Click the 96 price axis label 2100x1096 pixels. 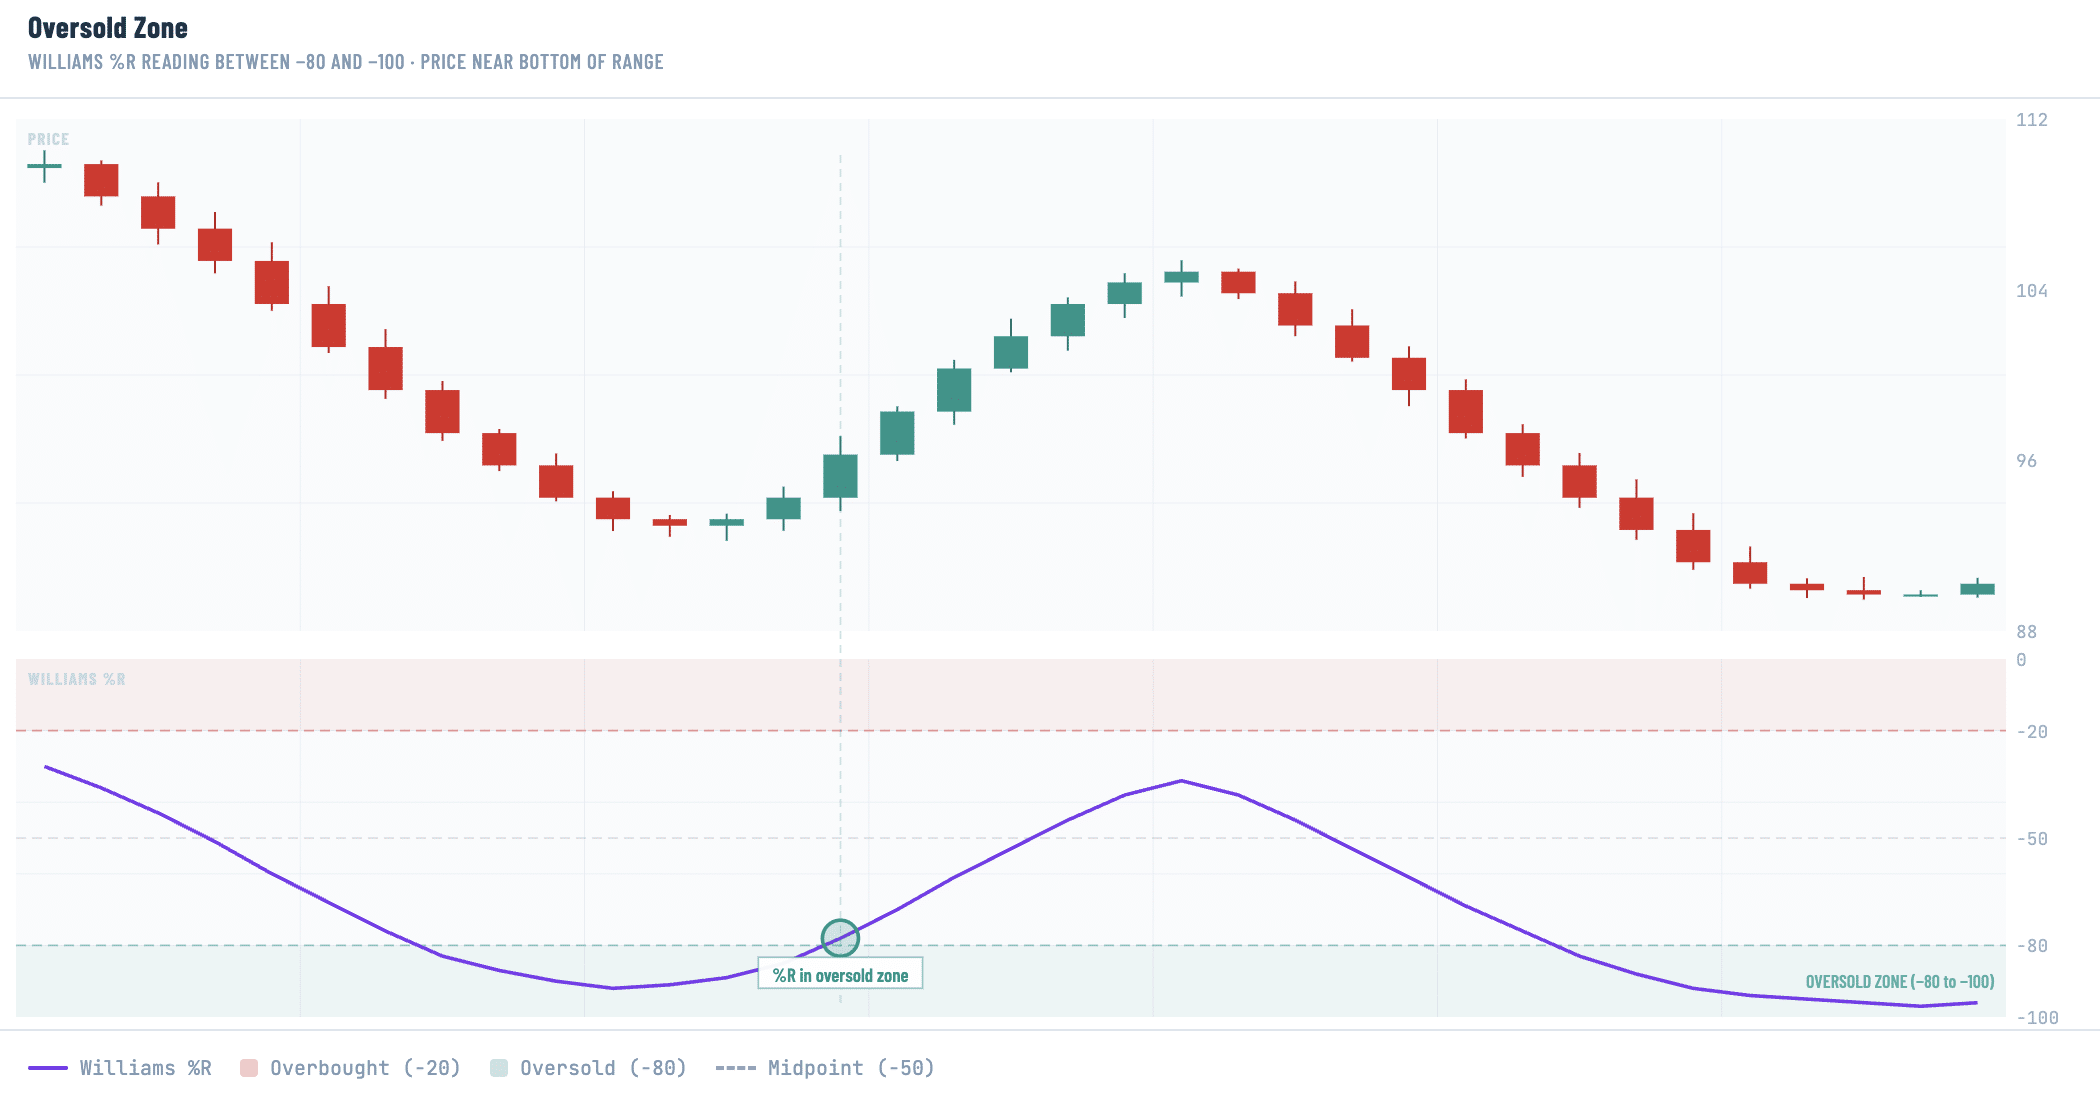click(x=2026, y=461)
